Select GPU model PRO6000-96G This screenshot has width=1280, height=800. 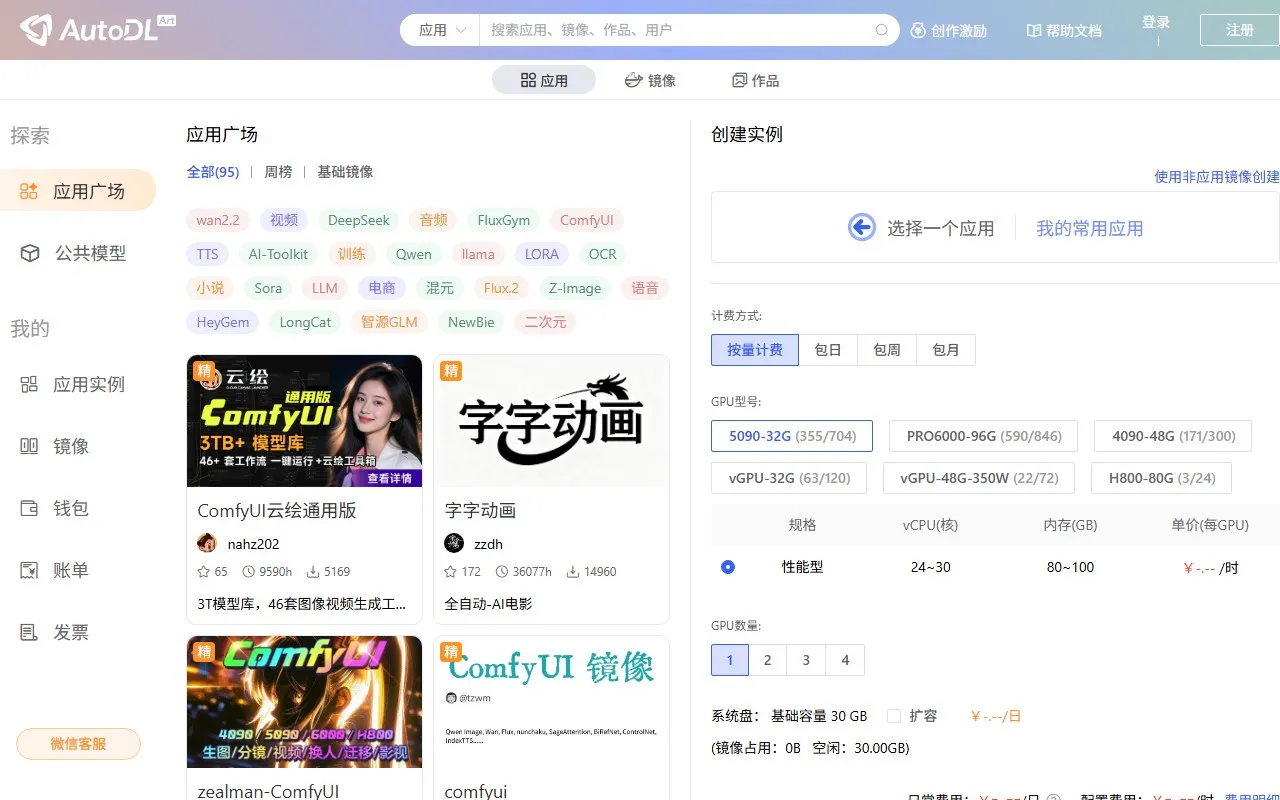pyautogui.click(x=982, y=436)
